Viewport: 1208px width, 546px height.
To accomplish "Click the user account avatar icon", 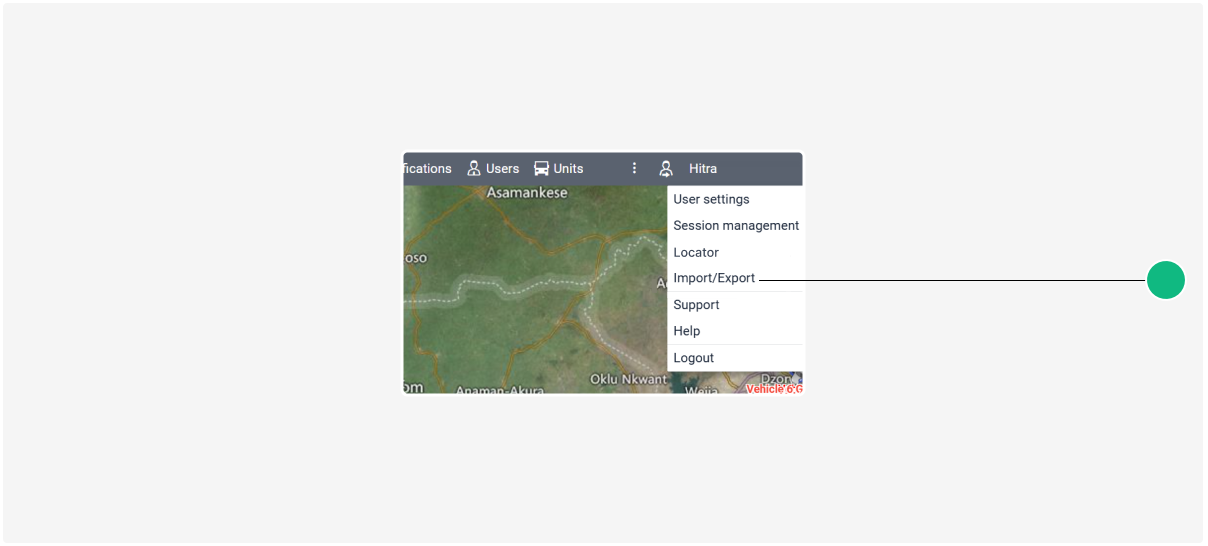I will click(666, 168).
